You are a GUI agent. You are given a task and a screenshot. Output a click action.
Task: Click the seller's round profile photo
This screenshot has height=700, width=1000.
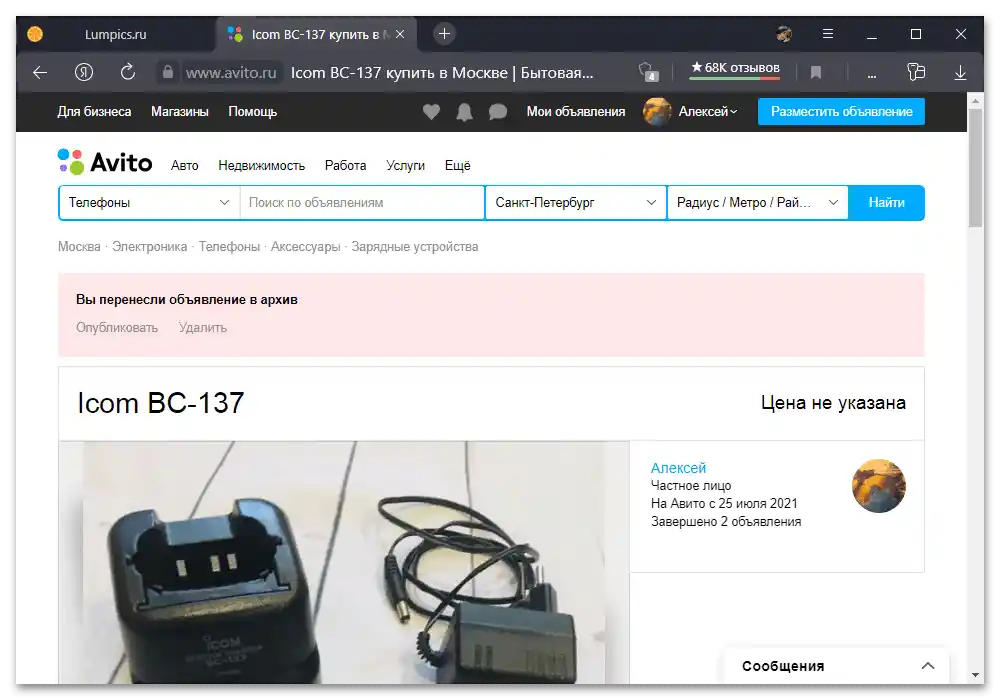pyautogui.click(x=878, y=486)
